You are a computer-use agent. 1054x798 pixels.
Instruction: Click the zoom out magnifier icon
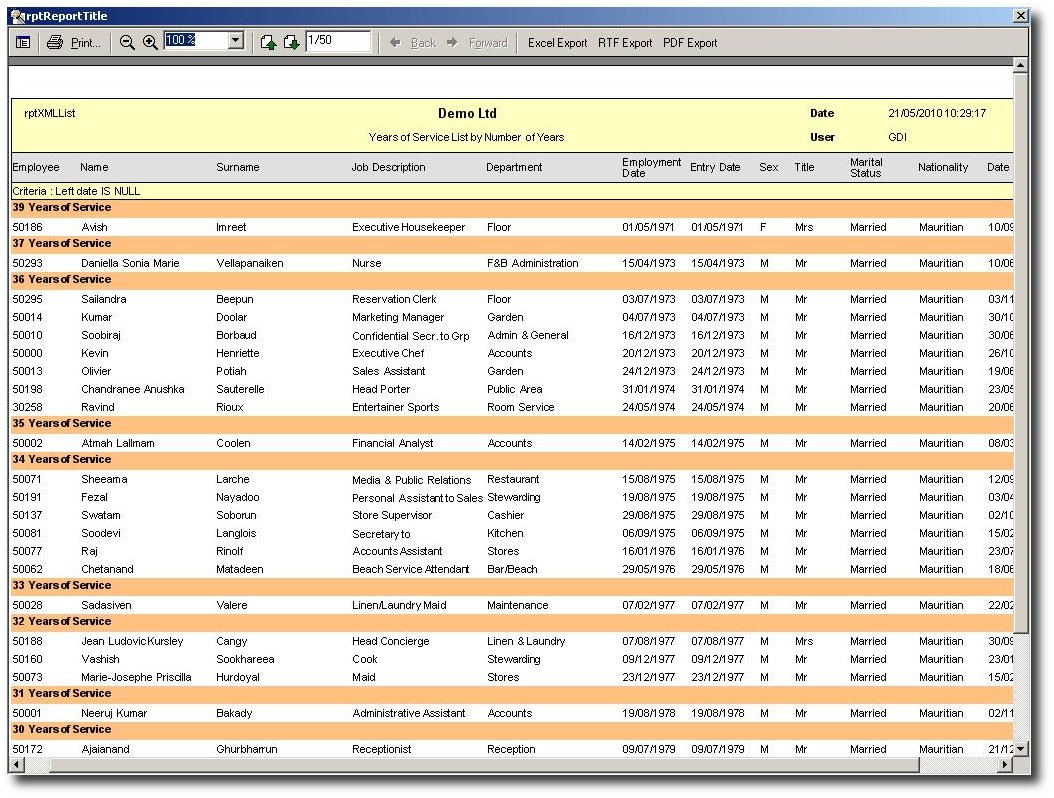pyautogui.click(x=127, y=42)
